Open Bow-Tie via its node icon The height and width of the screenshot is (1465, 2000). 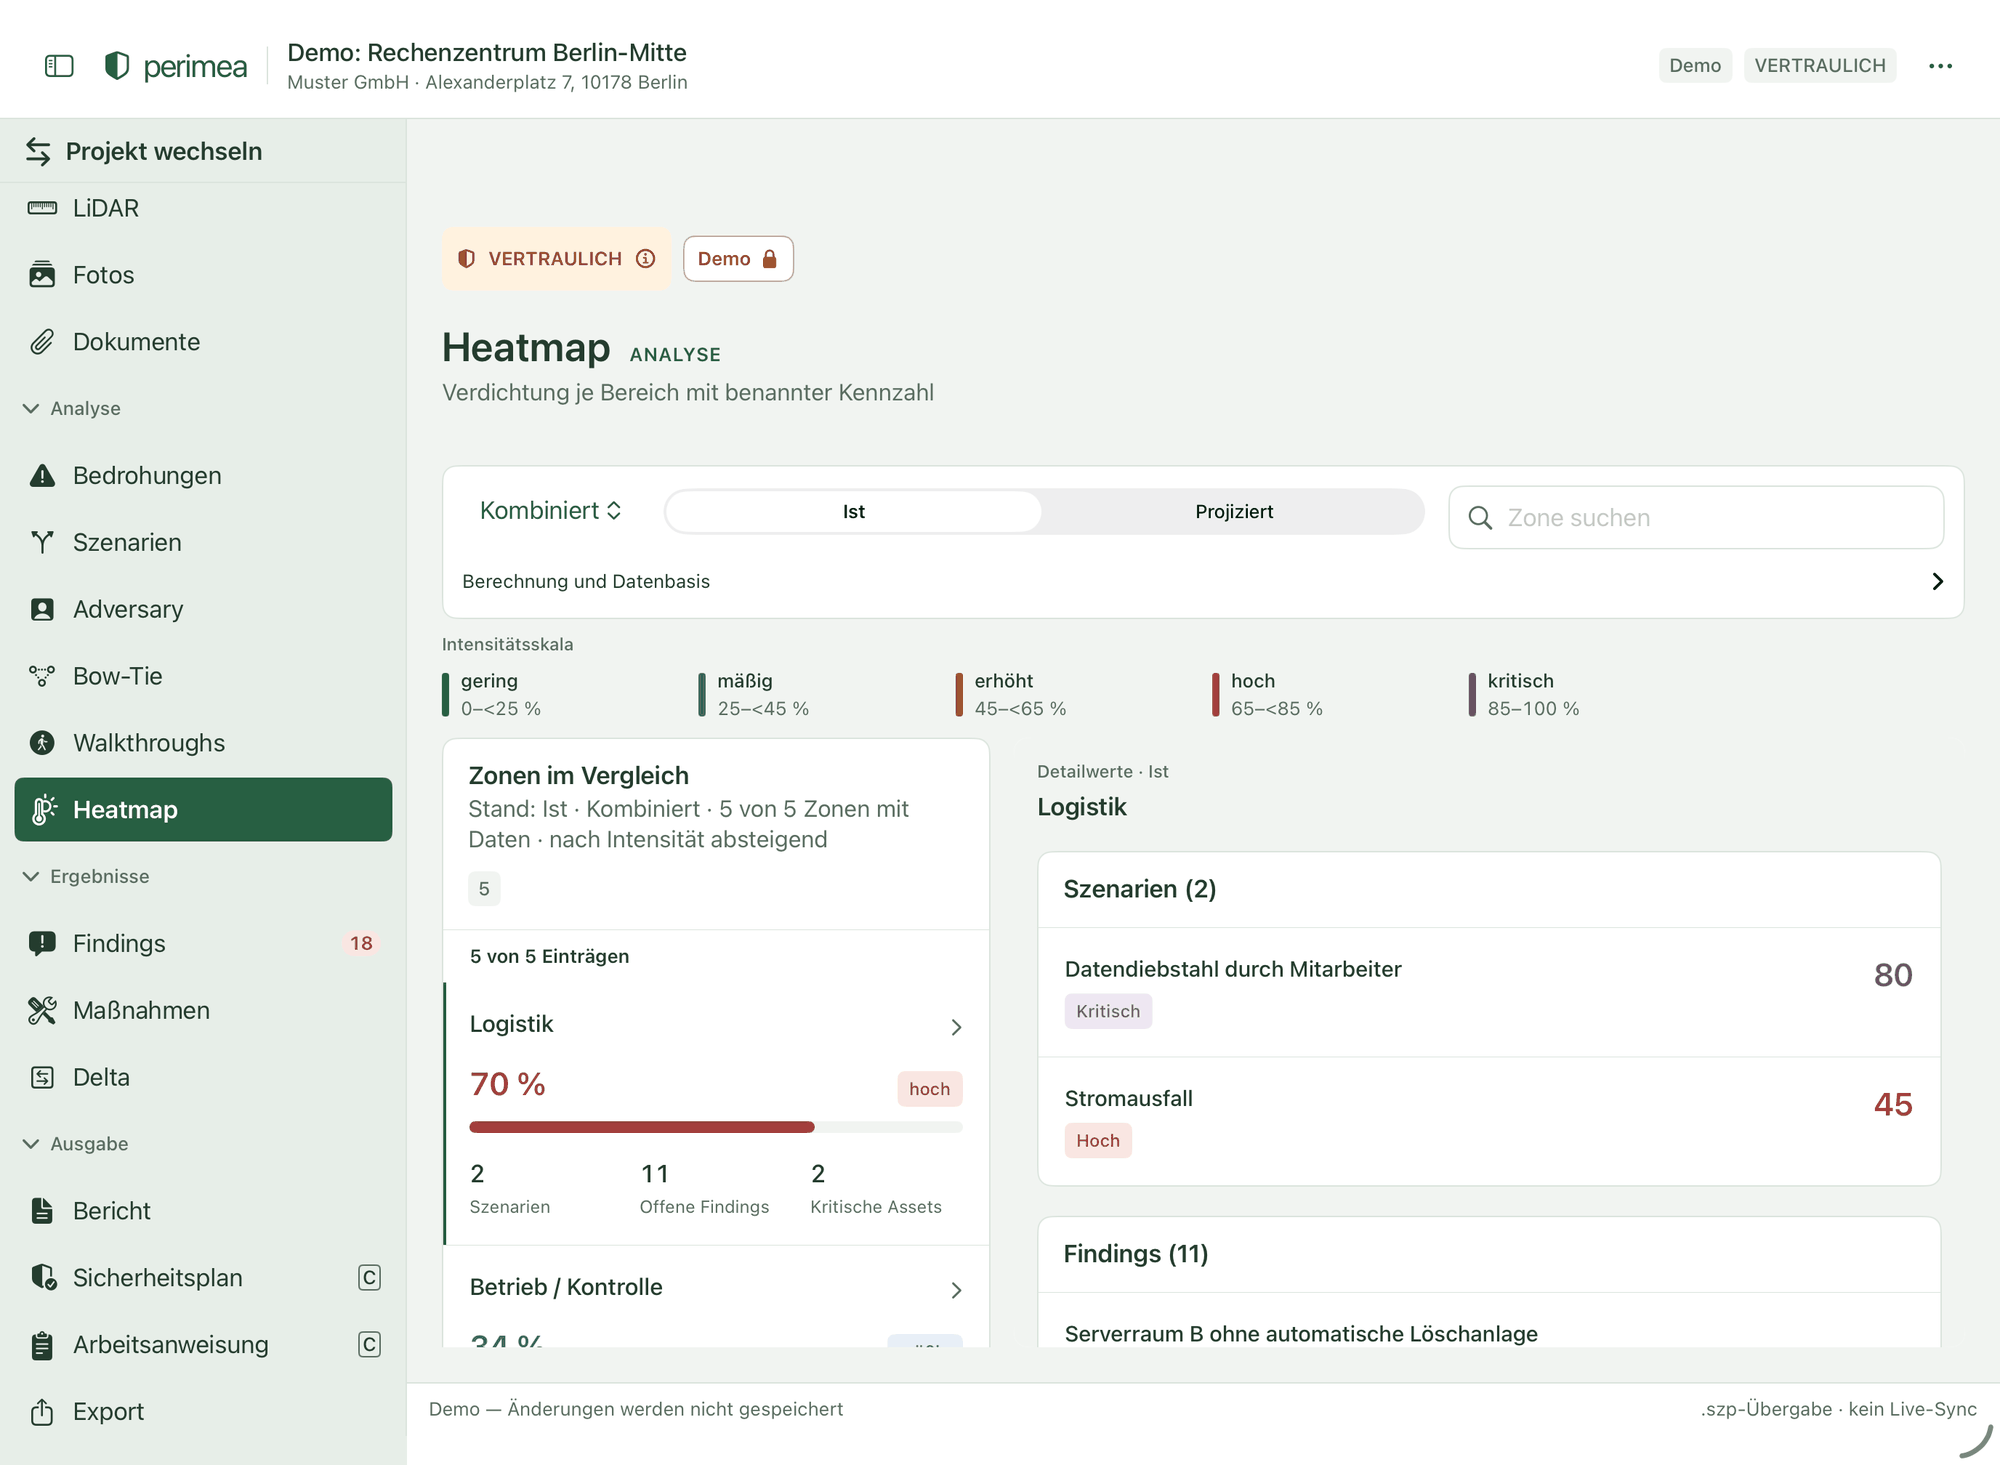coord(42,676)
